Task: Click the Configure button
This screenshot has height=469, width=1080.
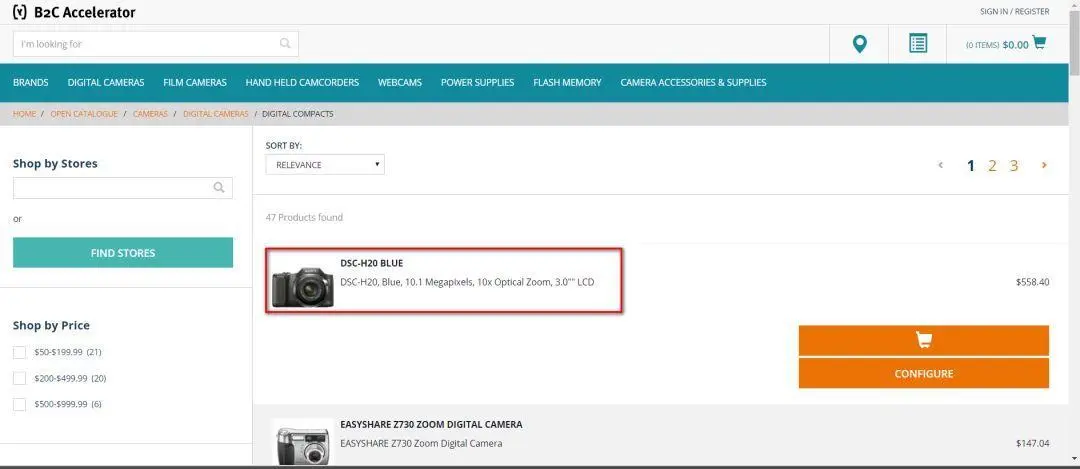Action: [924, 373]
